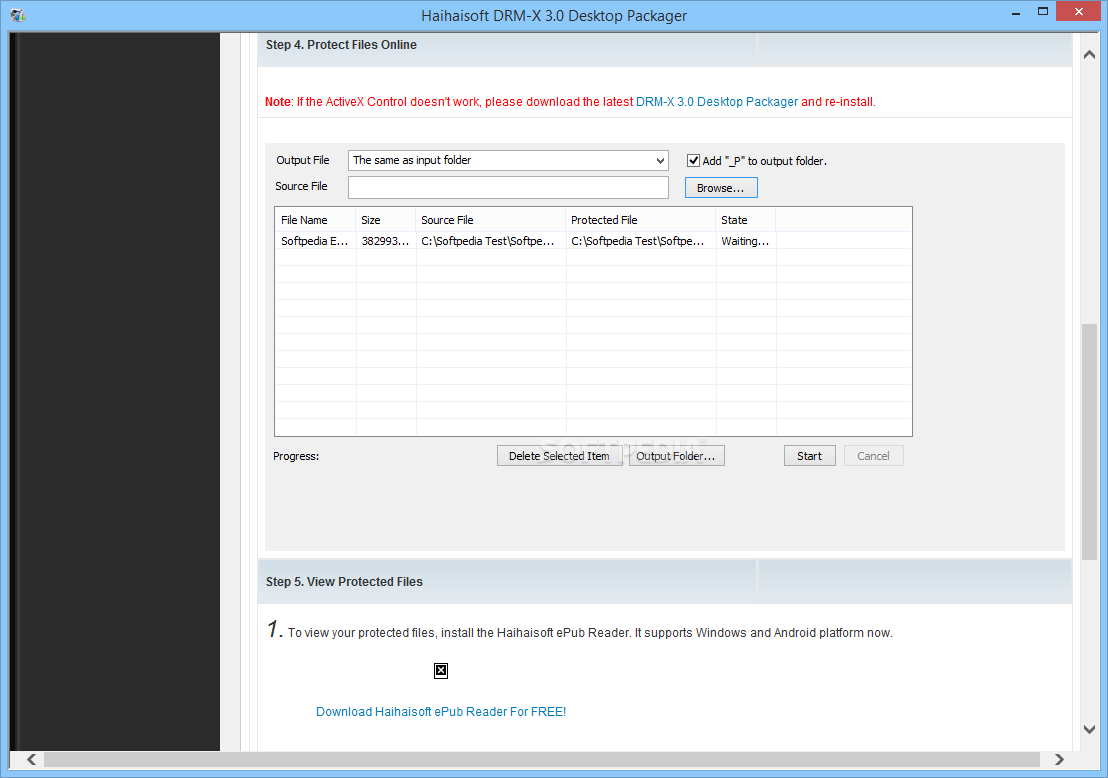Click the broken image placeholder icon
Screen dimensions: 1108x778
coord(441,671)
